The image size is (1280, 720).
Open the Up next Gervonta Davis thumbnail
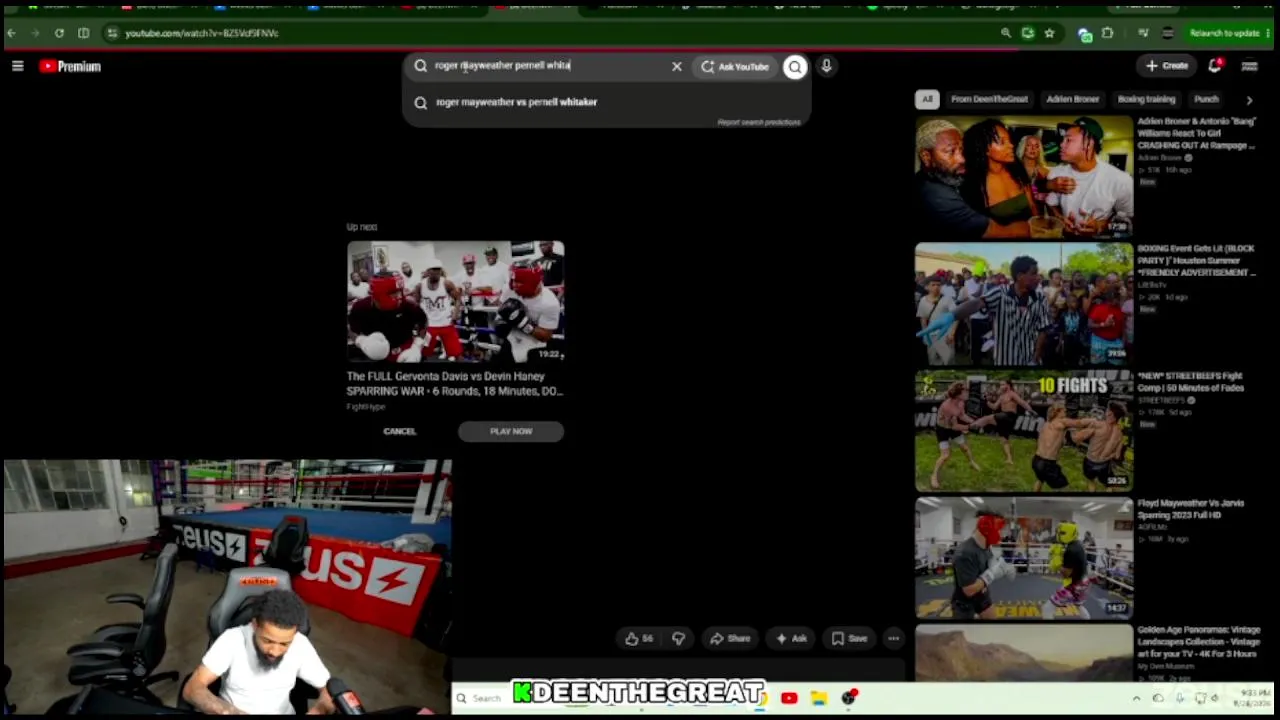tap(456, 301)
